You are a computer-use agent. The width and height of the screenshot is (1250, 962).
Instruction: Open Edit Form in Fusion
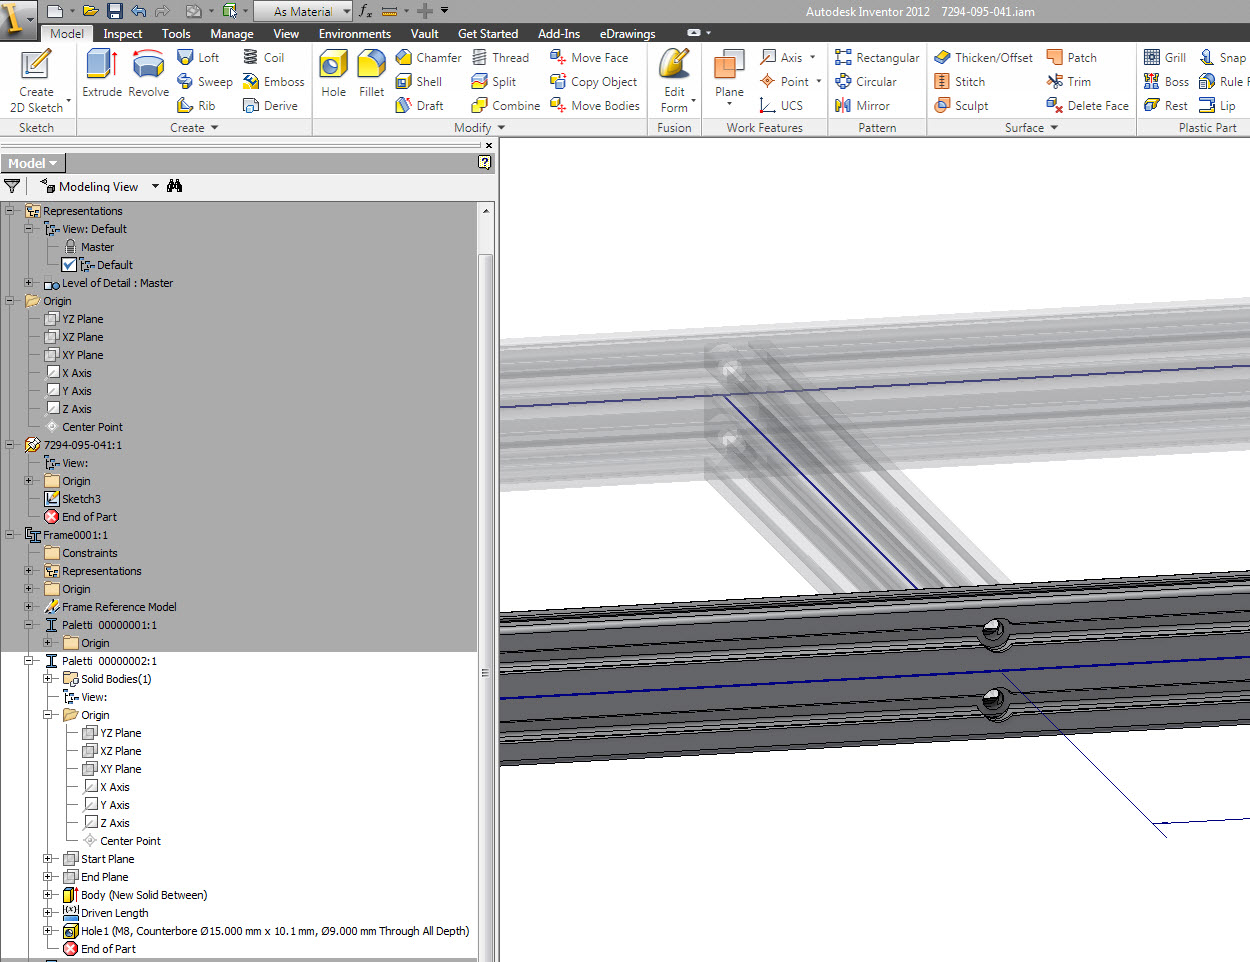(675, 80)
